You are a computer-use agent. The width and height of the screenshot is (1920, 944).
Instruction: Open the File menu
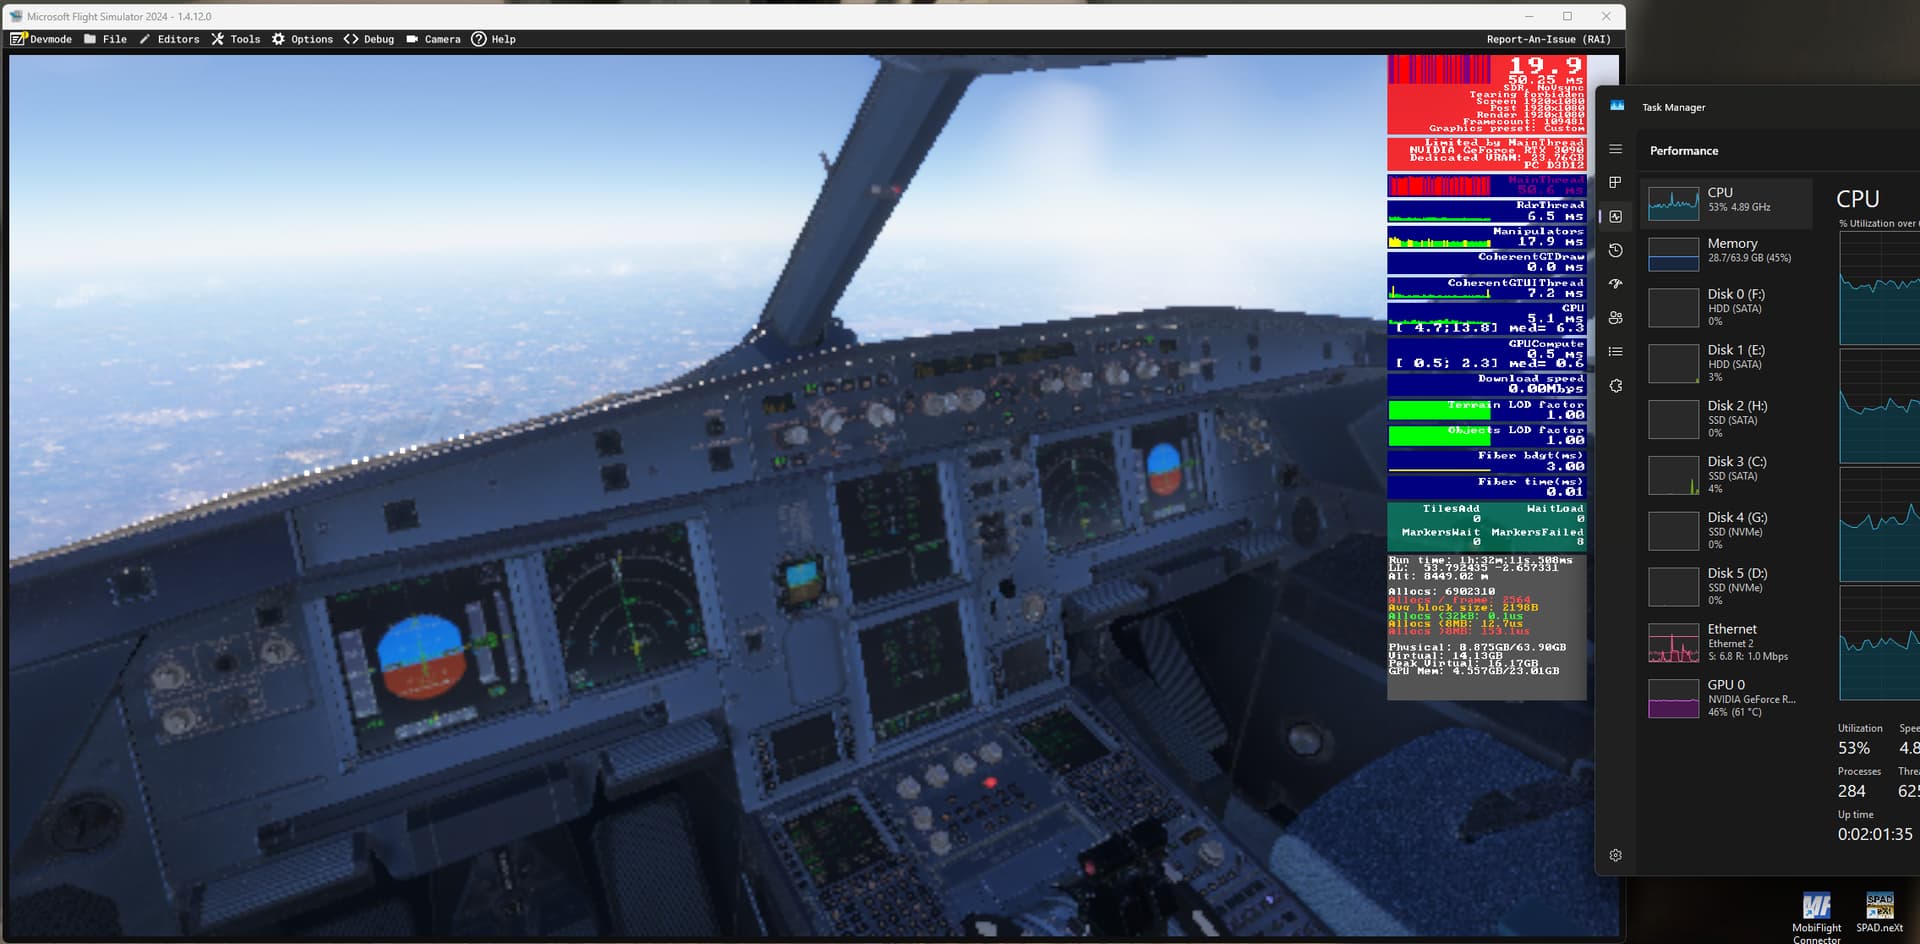point(105,39)
